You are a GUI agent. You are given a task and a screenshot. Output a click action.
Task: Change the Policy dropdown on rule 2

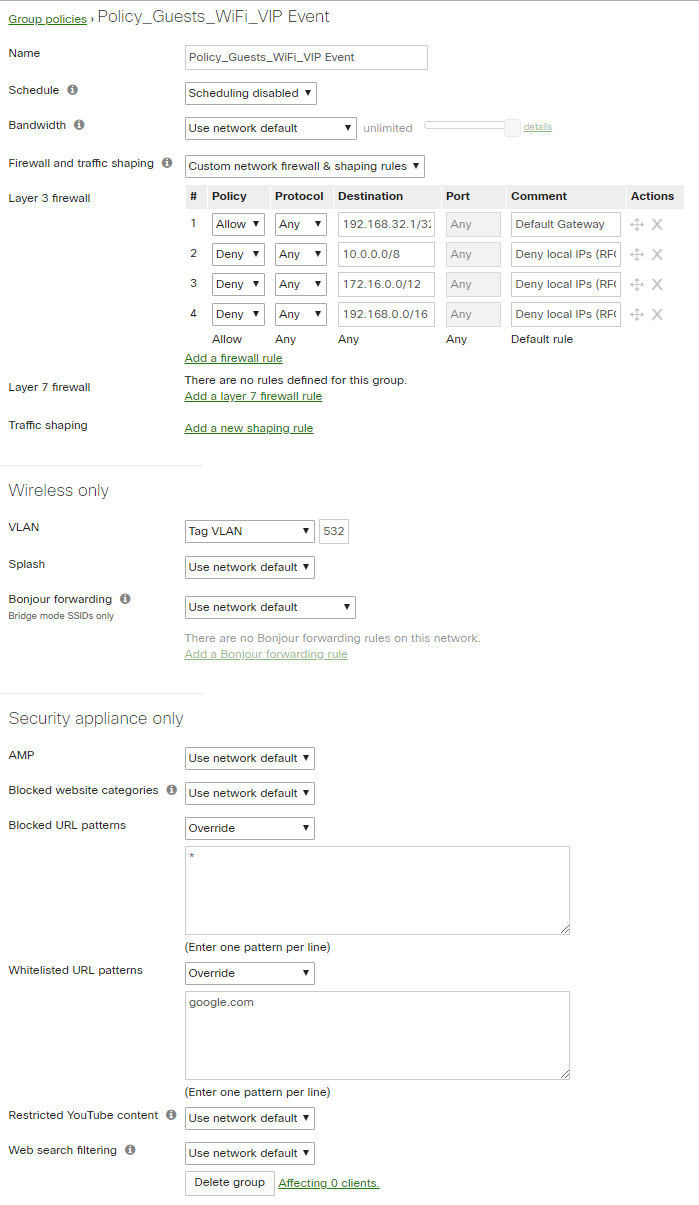pyautogui.click(x=237, y=254)
